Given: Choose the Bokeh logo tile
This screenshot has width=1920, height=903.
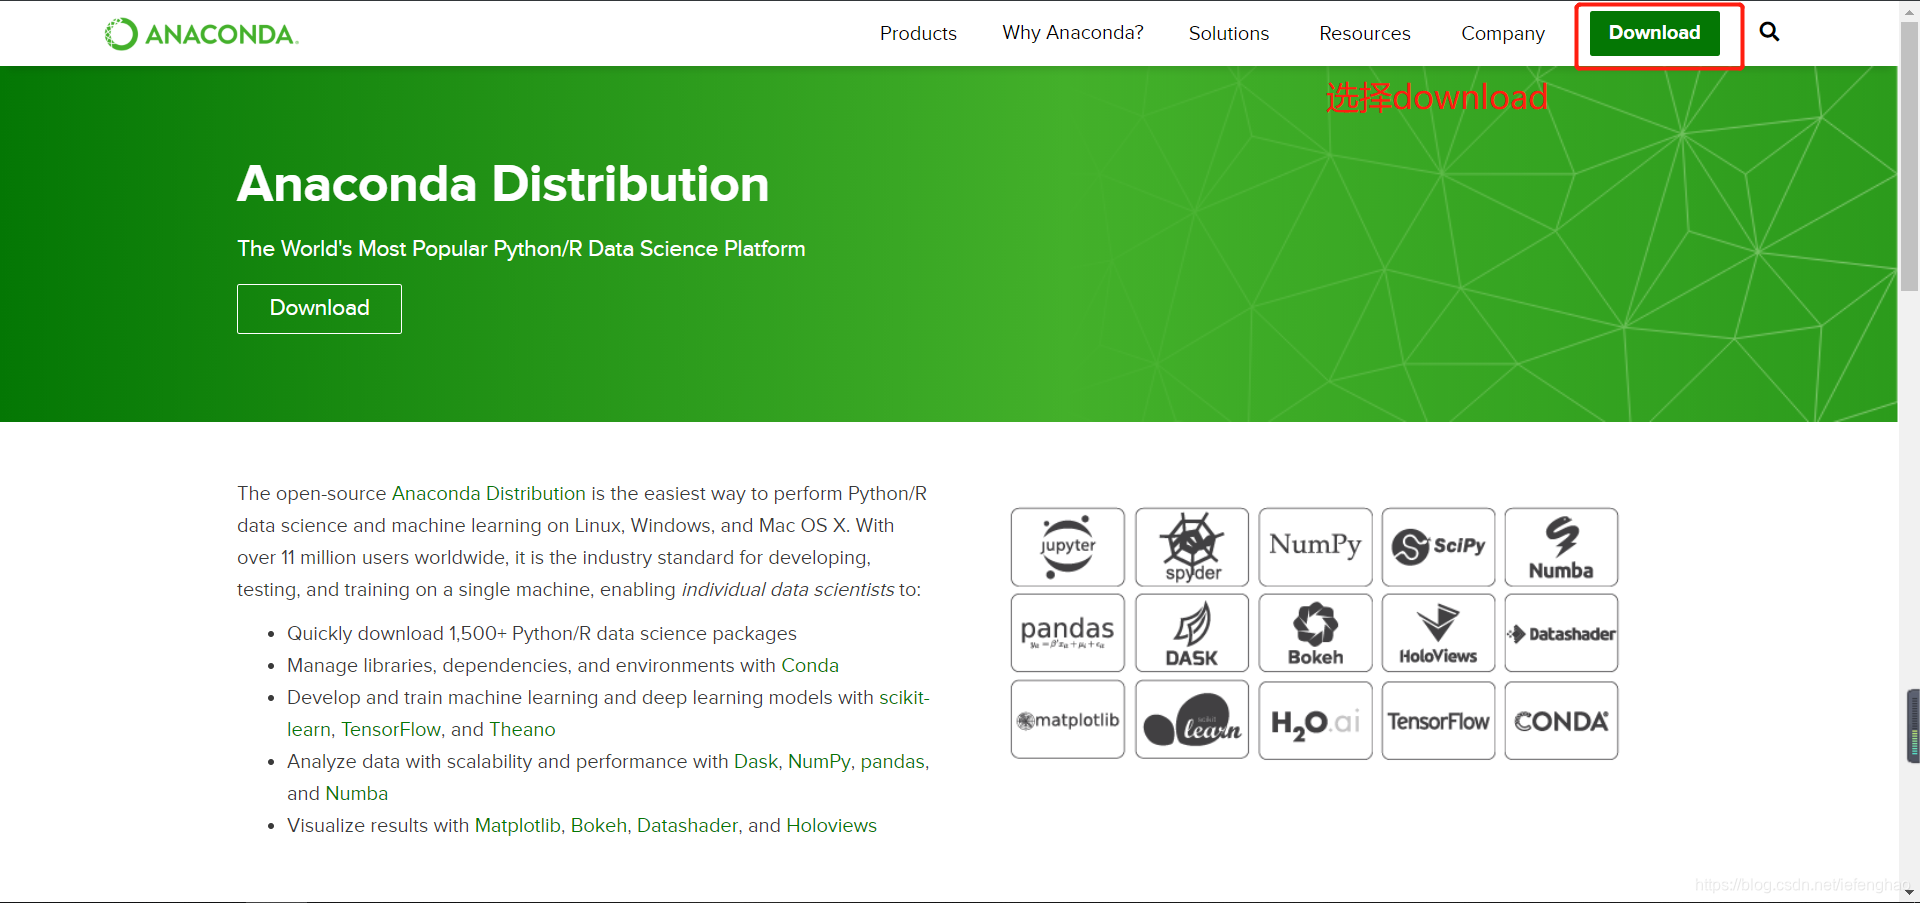Looking at the screenshot, I should pyautogui.click(x=1315, y=633).
